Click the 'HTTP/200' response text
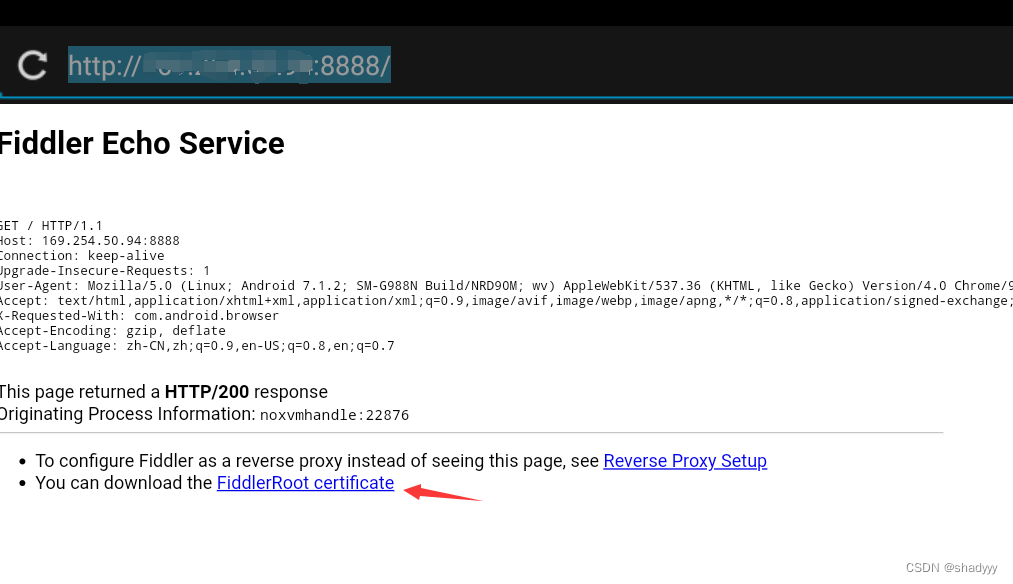The width and height of the screenshot is (1013, 584). 207,391
